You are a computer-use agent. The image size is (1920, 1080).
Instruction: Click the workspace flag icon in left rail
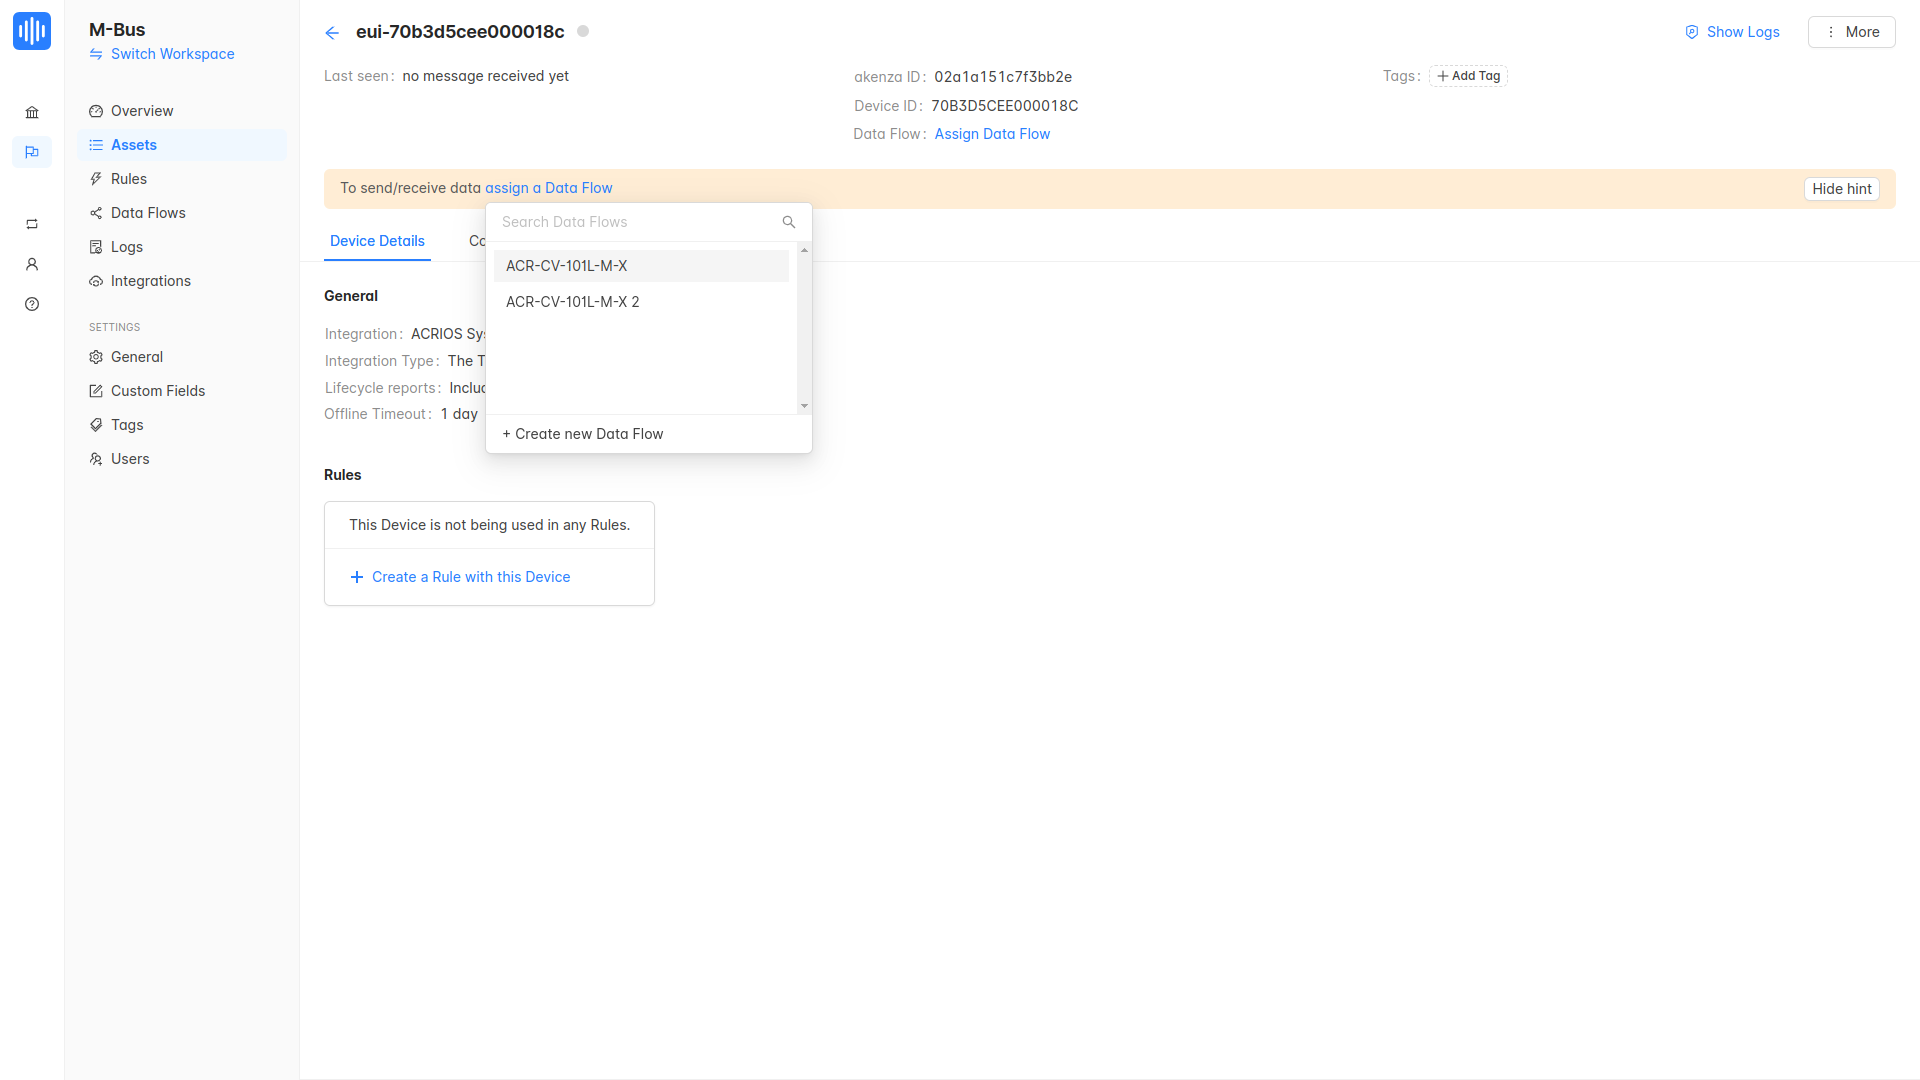click(x=32, y=152)
